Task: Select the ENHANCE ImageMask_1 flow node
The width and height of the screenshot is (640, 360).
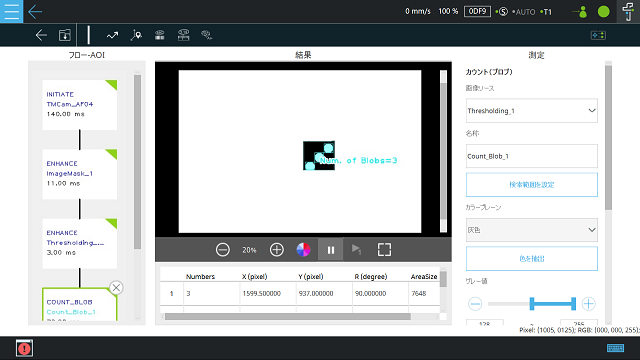Action: point(80,174)
